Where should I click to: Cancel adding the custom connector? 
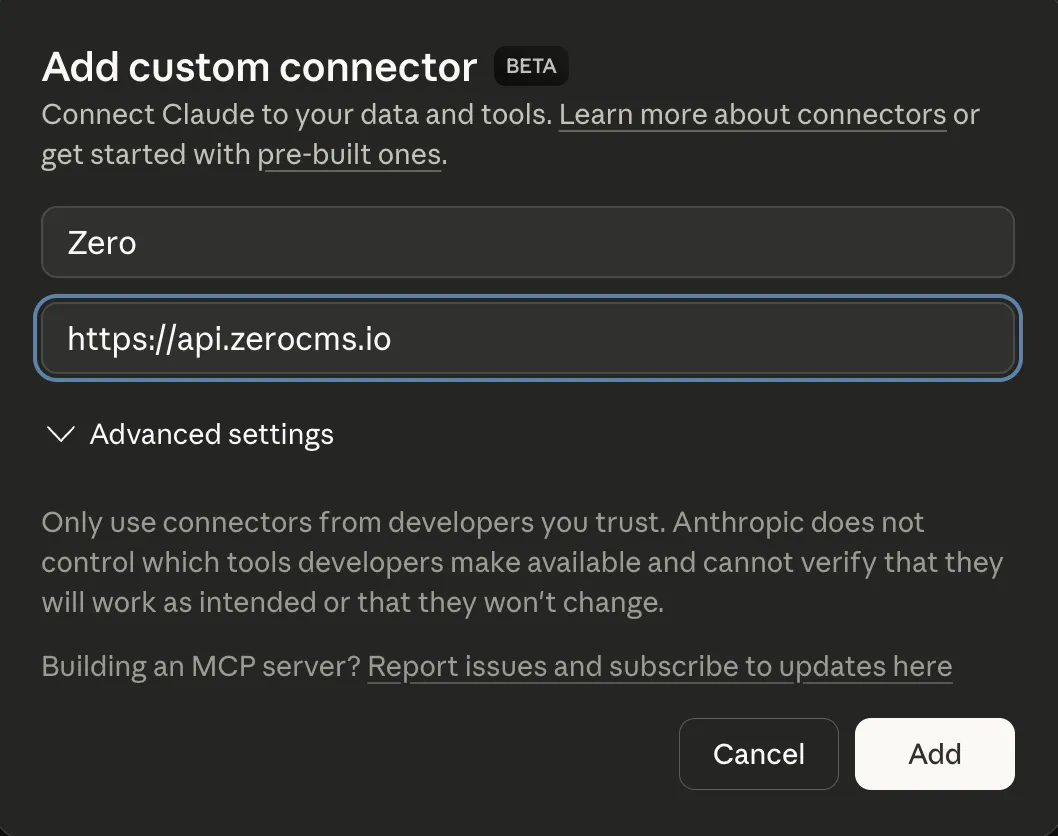(x=758, y=754)
